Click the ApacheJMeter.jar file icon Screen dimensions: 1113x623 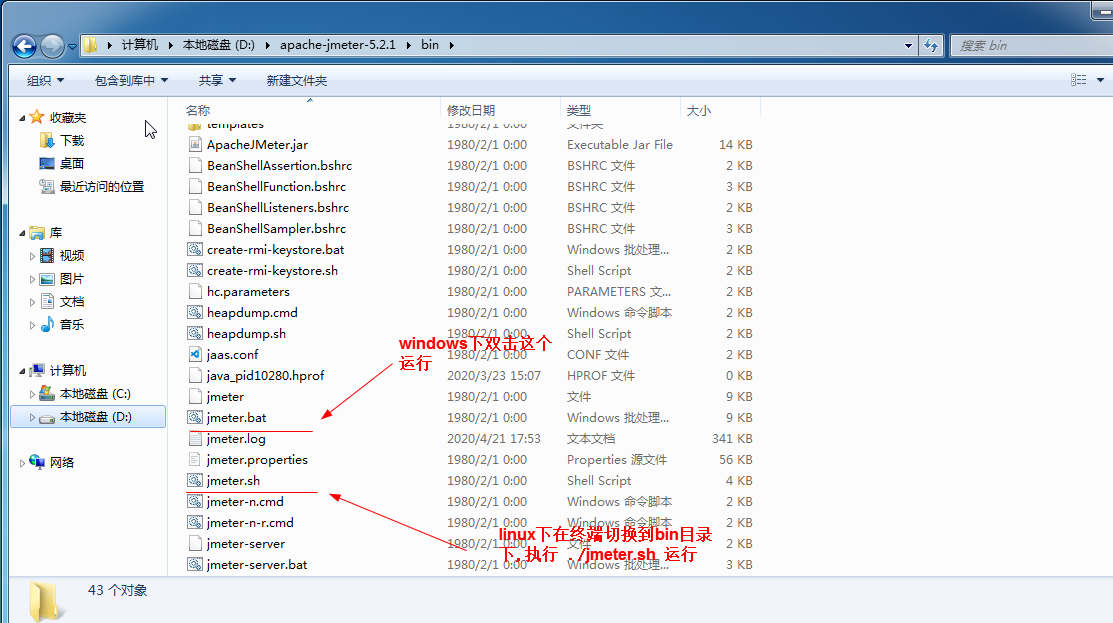[195, 145]
